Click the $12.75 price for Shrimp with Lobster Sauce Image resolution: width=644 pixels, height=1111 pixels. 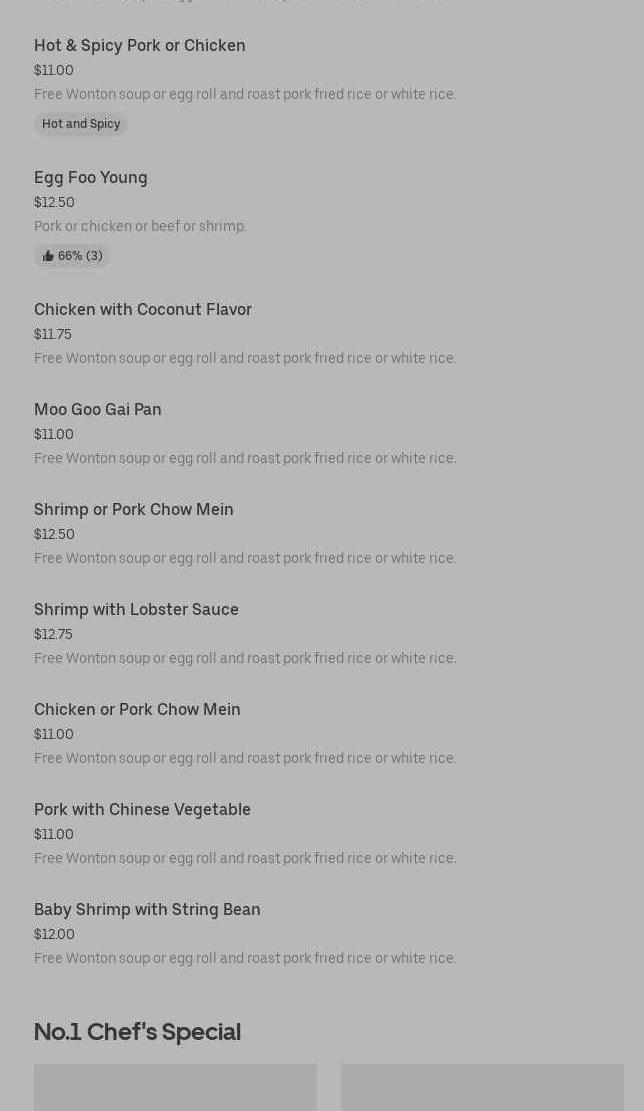click(x=53, y=635)
